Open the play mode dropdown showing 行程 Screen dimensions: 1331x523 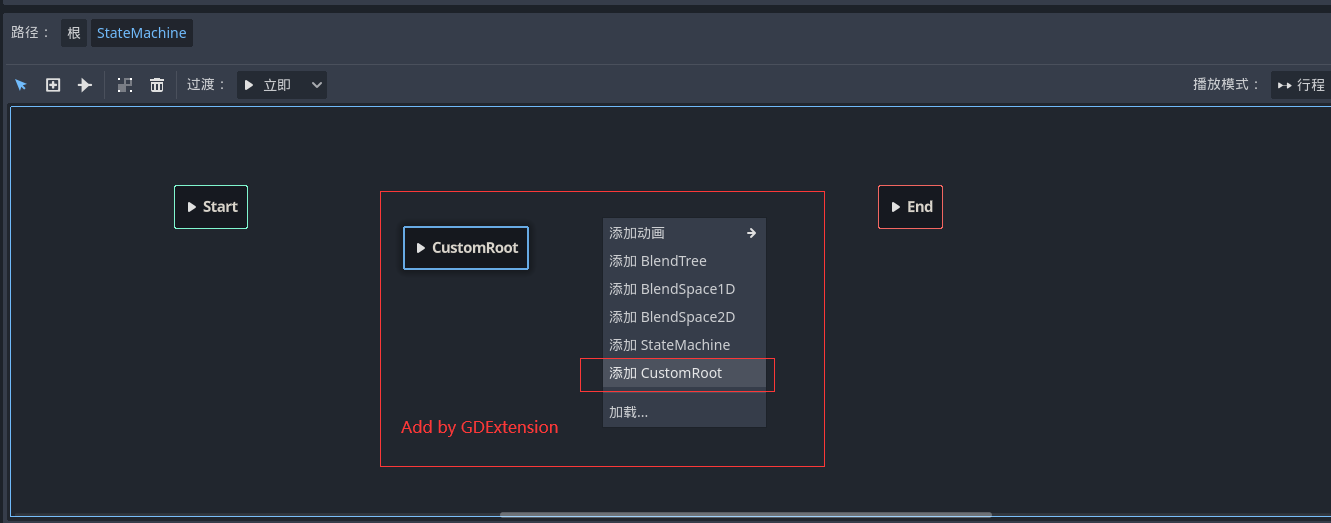tap(1301, 85)
